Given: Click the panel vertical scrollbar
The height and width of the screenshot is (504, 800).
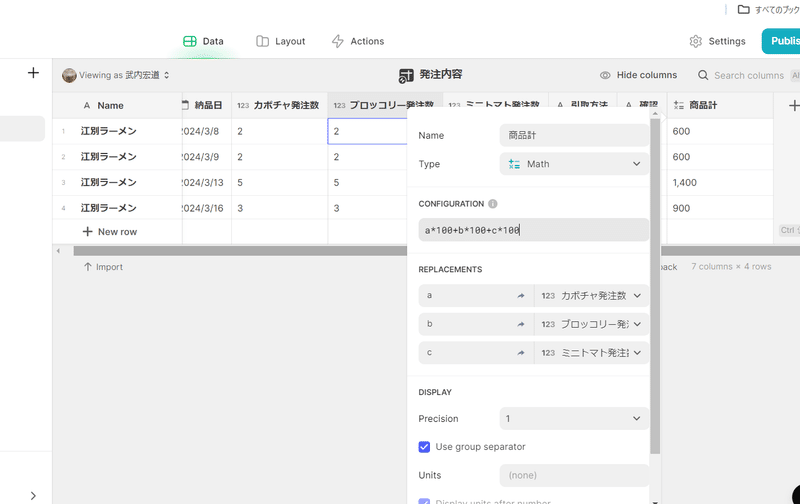Looking at the screenshot, I should coord(655,286).
